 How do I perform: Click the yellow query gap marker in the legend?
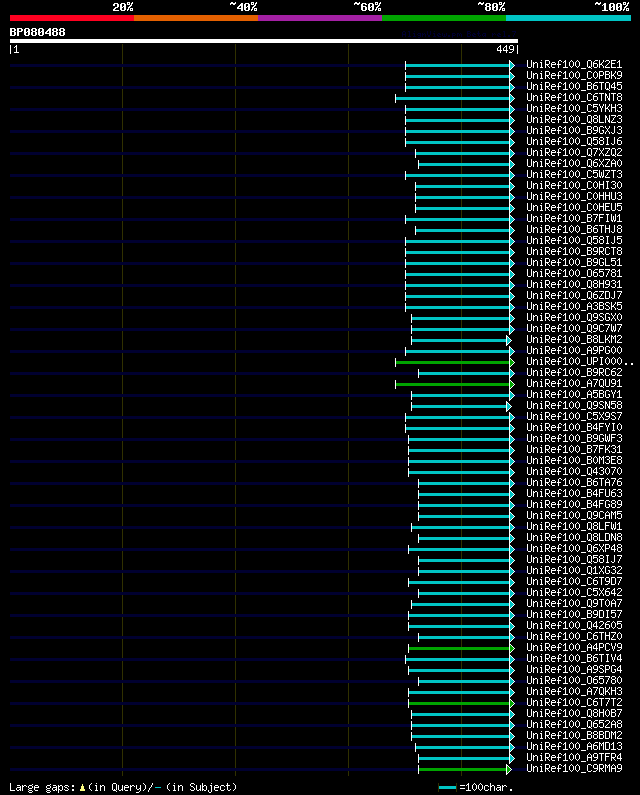point(82,787)
